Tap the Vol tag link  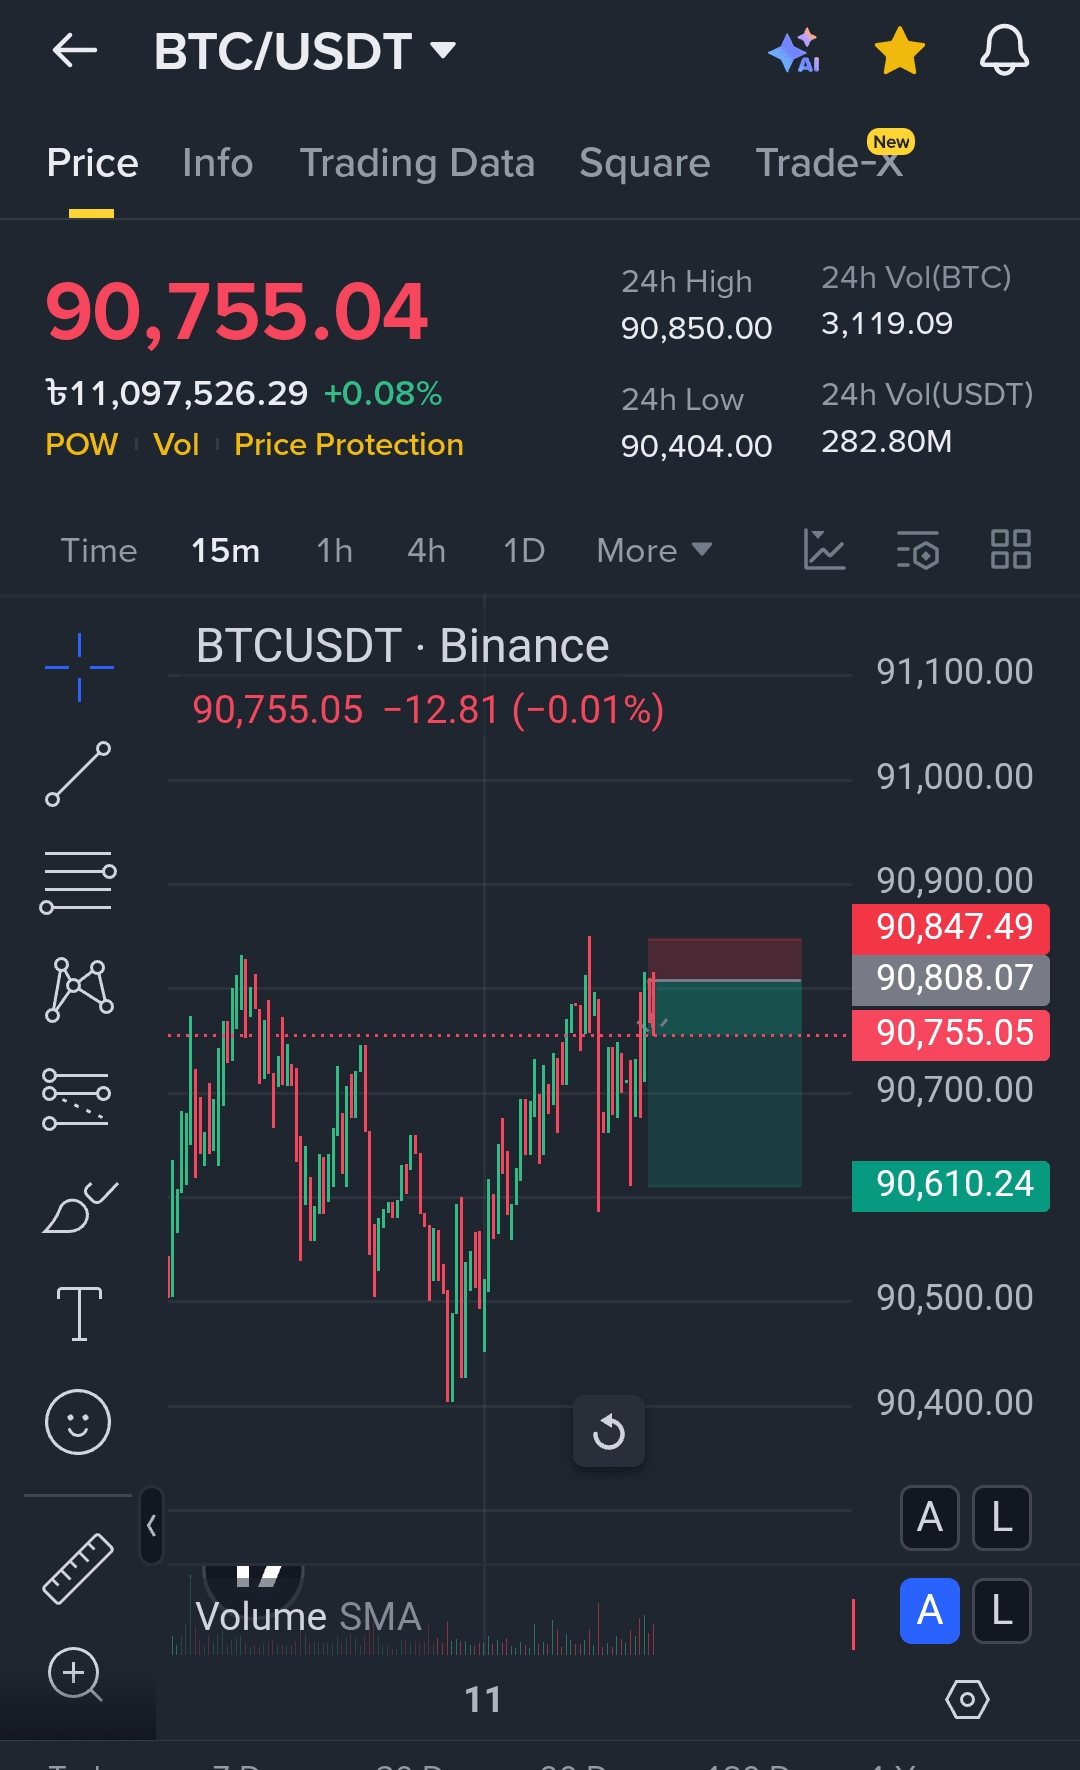pyautogui.click(x=176, y=444)
